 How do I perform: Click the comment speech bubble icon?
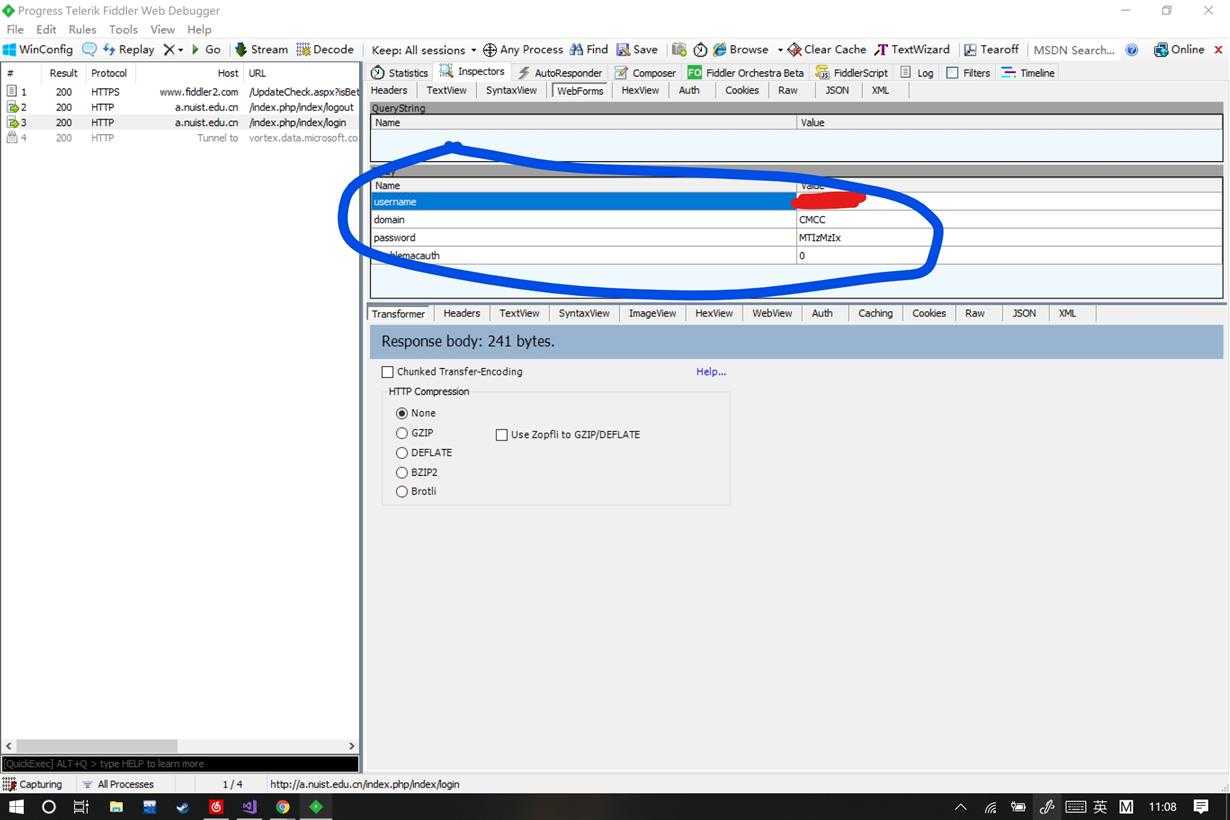point(89,49)
